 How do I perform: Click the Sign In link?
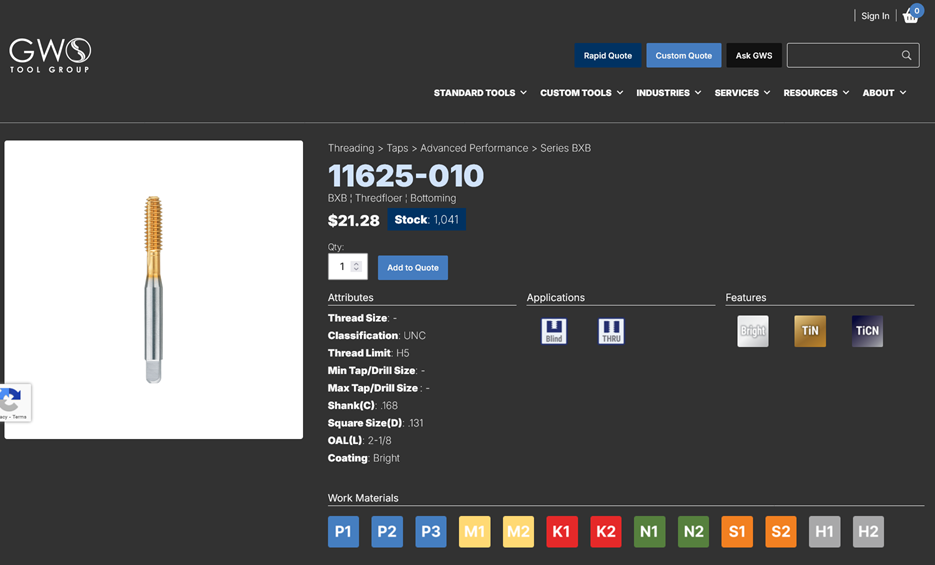coord(875,16)
